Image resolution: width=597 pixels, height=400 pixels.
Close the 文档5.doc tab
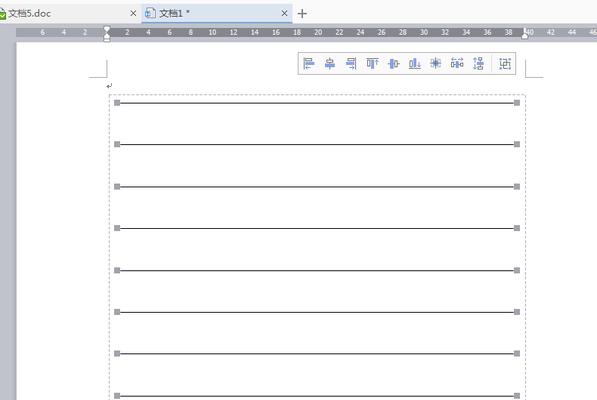[x=133, y=13]
